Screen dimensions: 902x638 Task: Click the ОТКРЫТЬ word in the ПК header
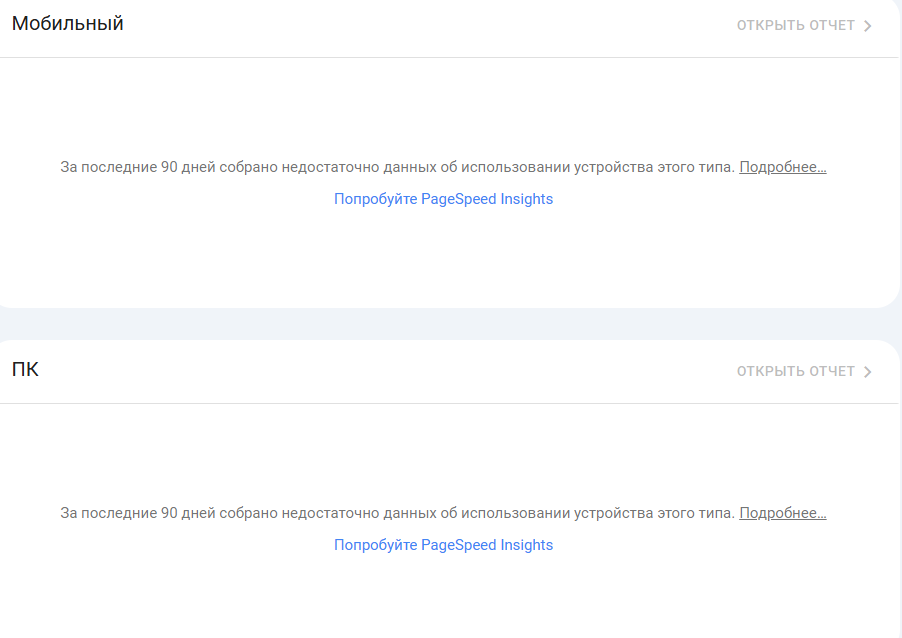(771, 371)
